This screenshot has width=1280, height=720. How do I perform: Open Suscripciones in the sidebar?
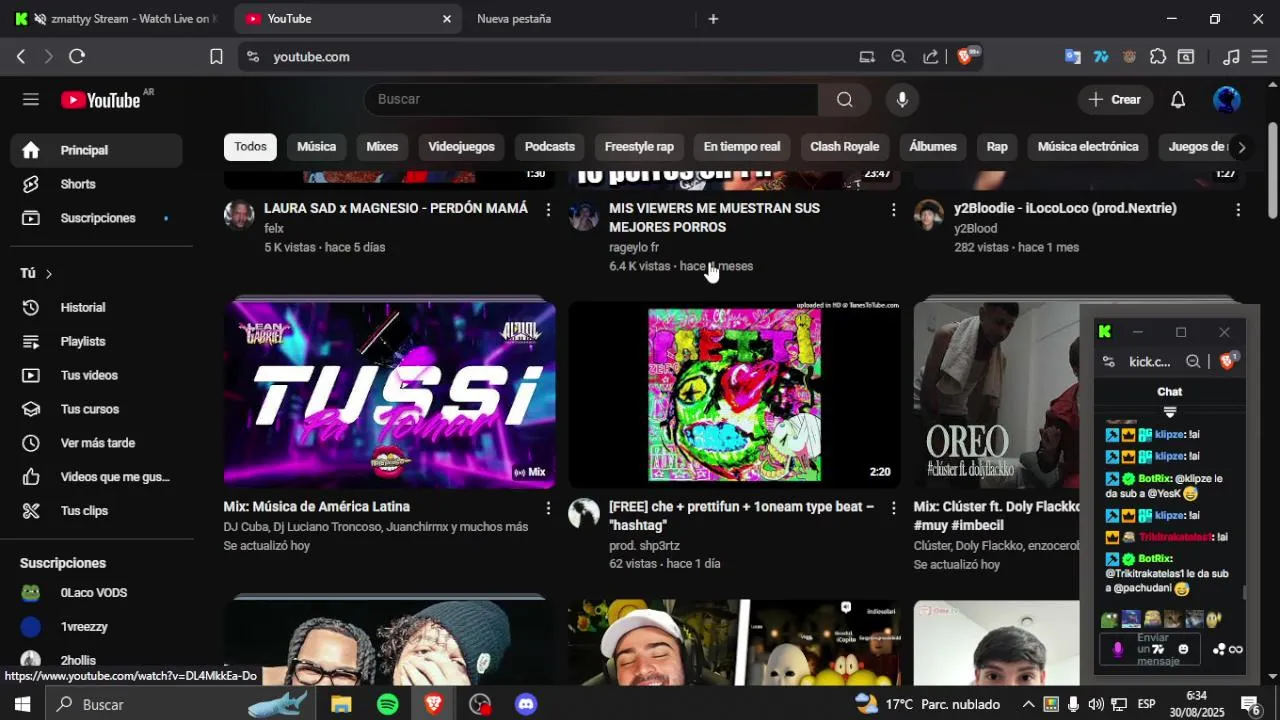97,218
